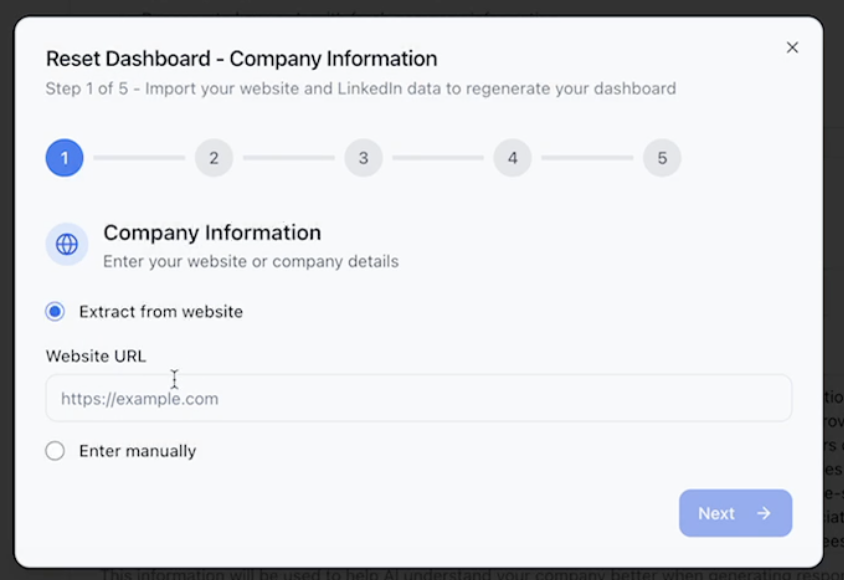Click the "Enter manually" label text
The width and height of the screenshot is (844, 580).
tap(137, 451)
